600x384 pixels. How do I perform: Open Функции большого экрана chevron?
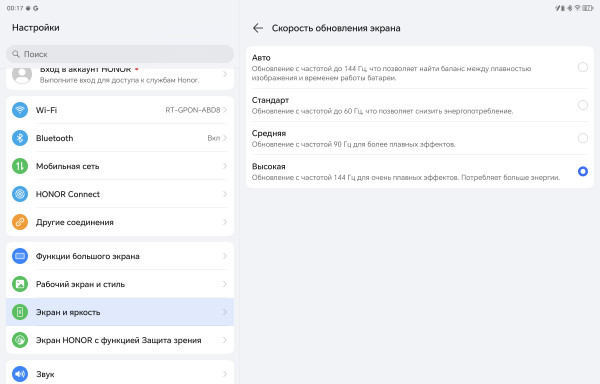[225, 256]
